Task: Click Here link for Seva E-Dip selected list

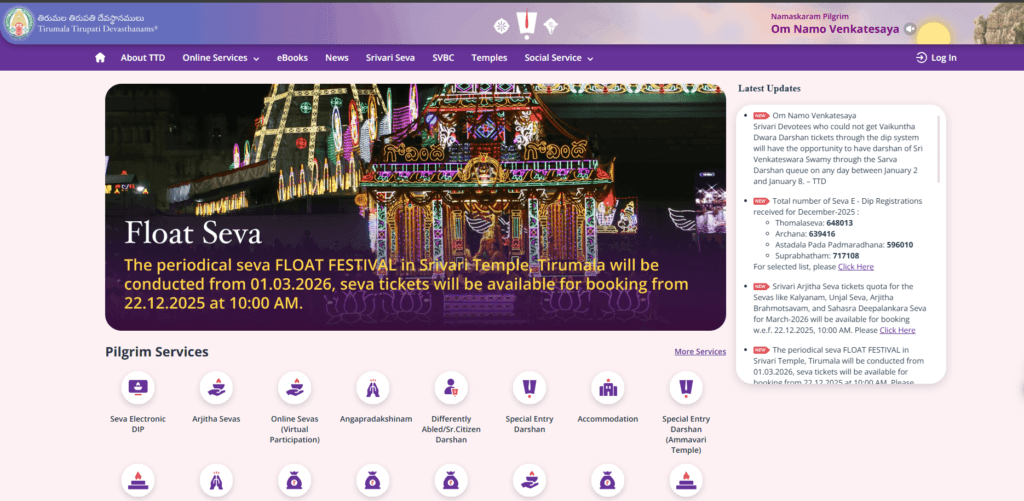Action: pos(856,267)
